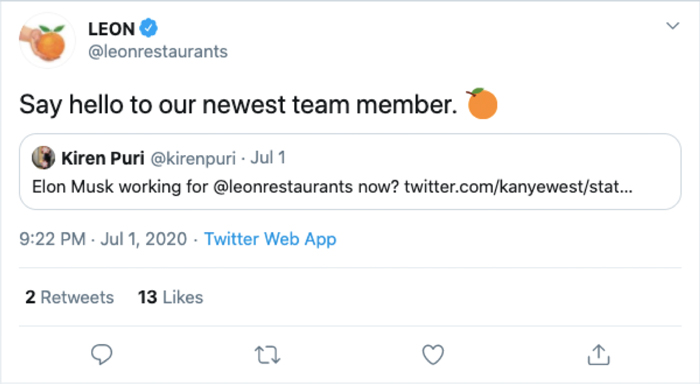Click the @kirenpuri handle in quoted tweet
The width and height of the screenshot is (700, 384).
click(193, 159)
